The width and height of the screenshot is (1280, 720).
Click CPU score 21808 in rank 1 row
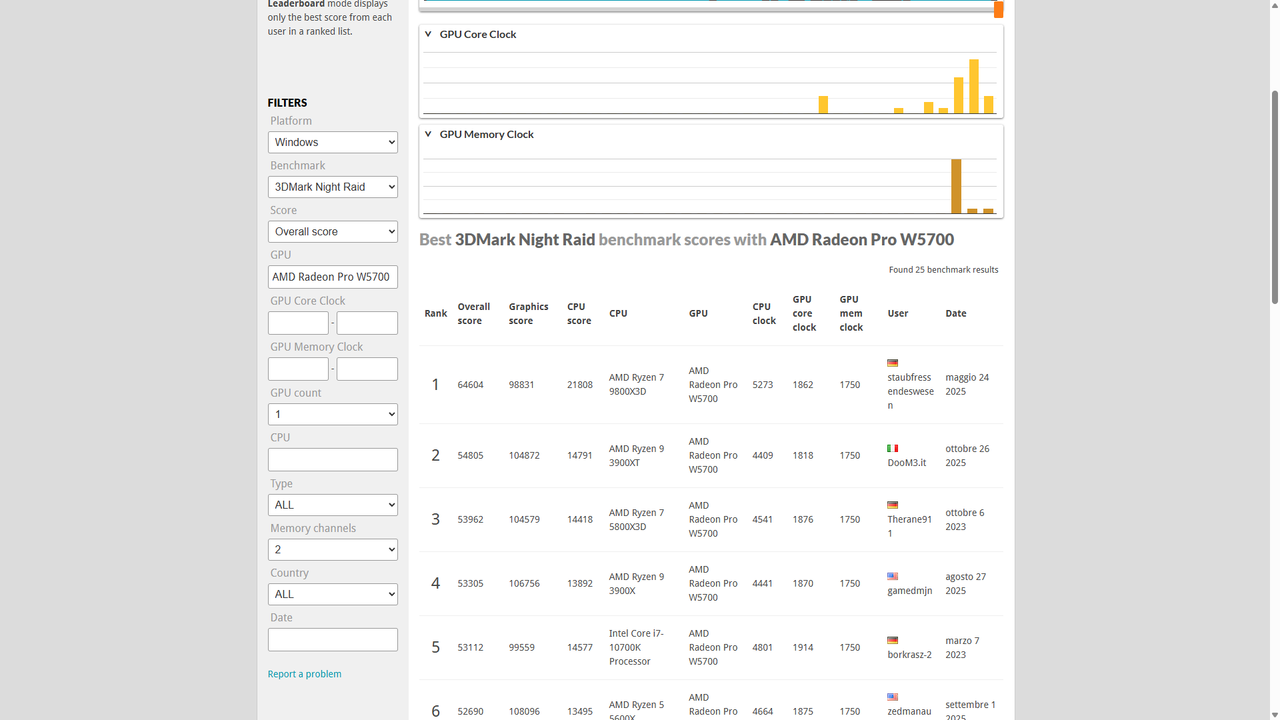[x=580, y=385]
